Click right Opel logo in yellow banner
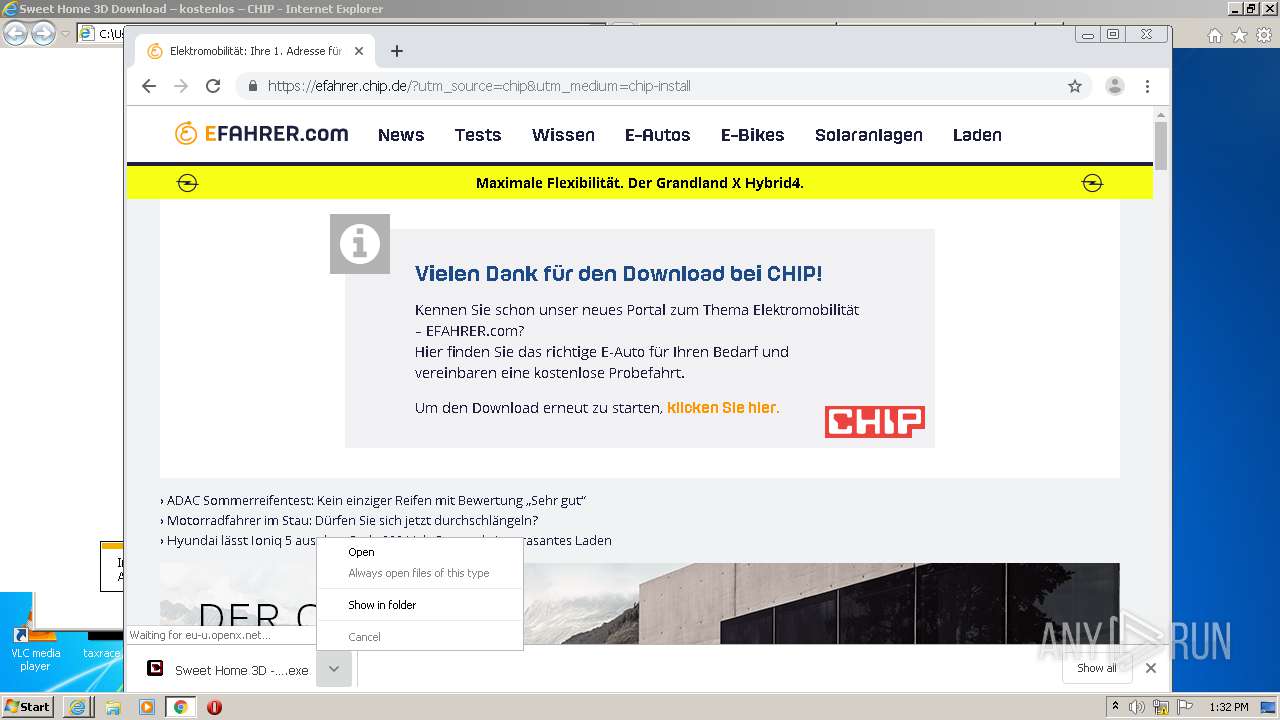 click(x=1092, y=183)
